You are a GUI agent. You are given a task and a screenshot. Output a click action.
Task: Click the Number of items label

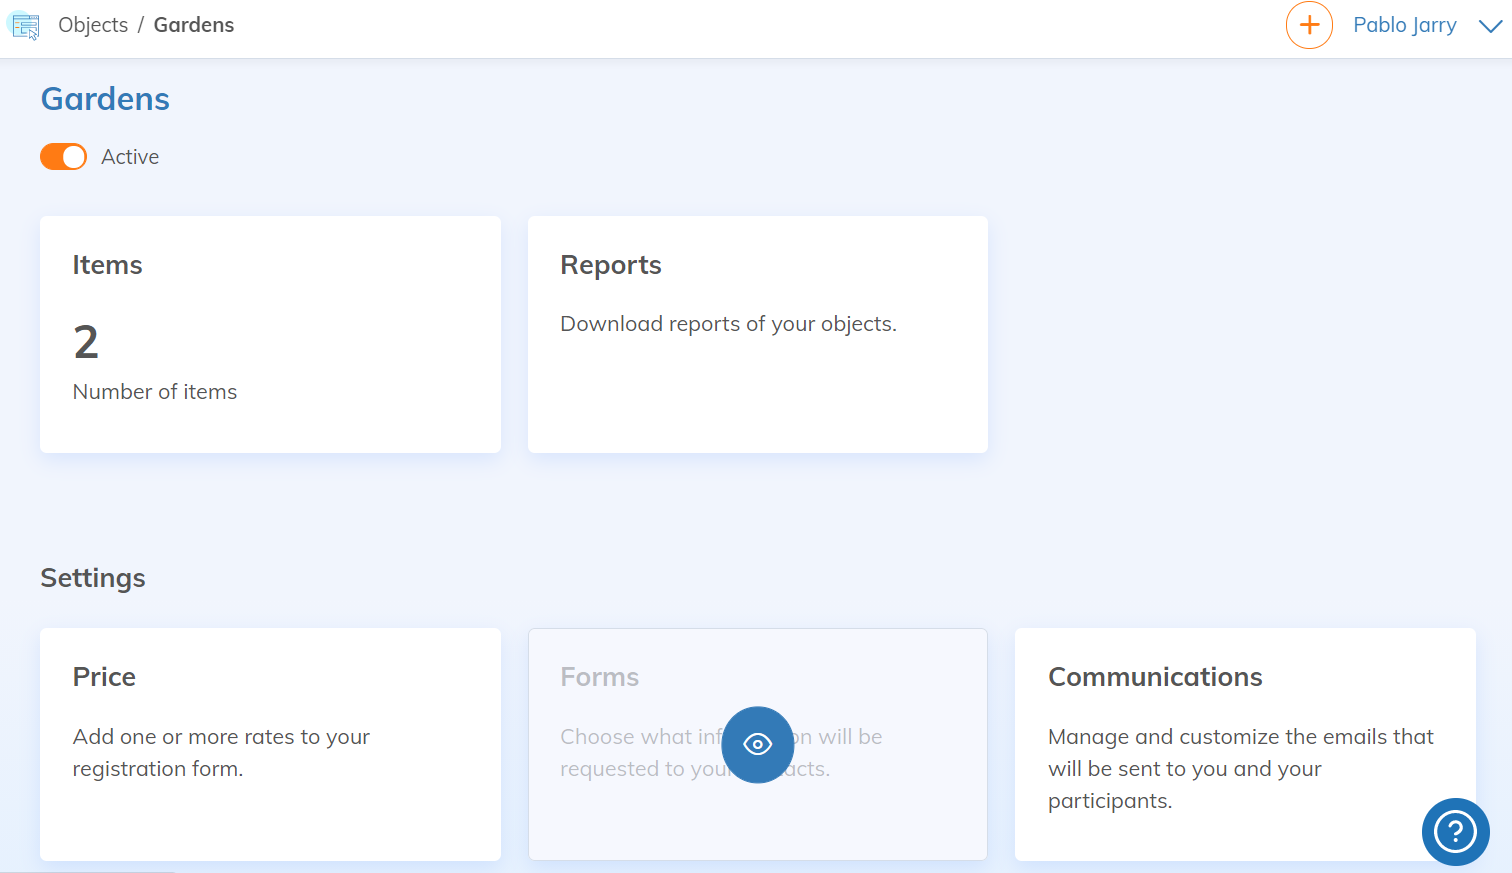click(x=155, y=392)
